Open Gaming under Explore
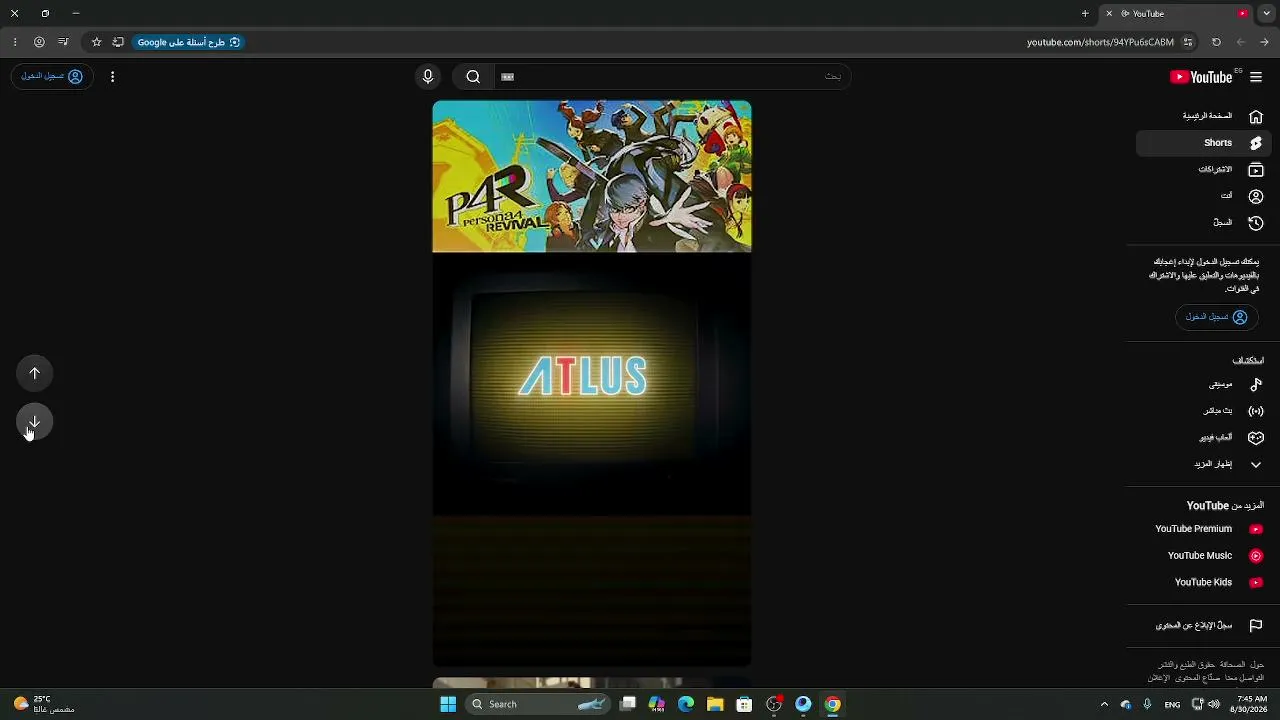The image size is (1280, 720). pos(1204,438)
